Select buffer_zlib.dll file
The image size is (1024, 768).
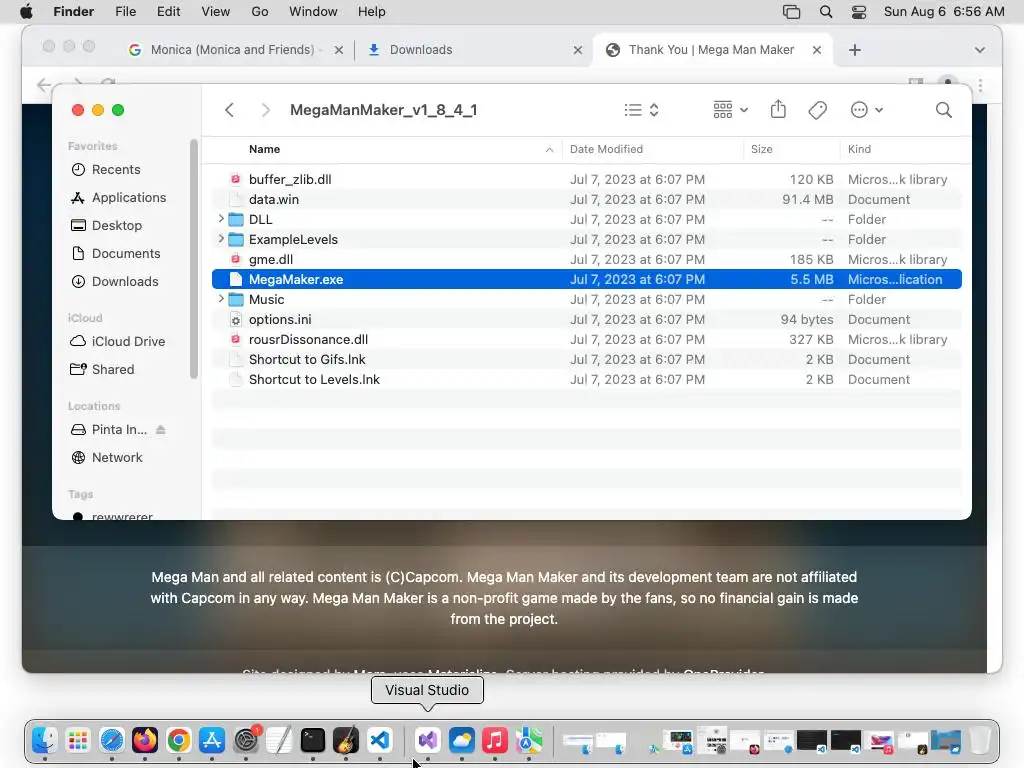[586, 179]
